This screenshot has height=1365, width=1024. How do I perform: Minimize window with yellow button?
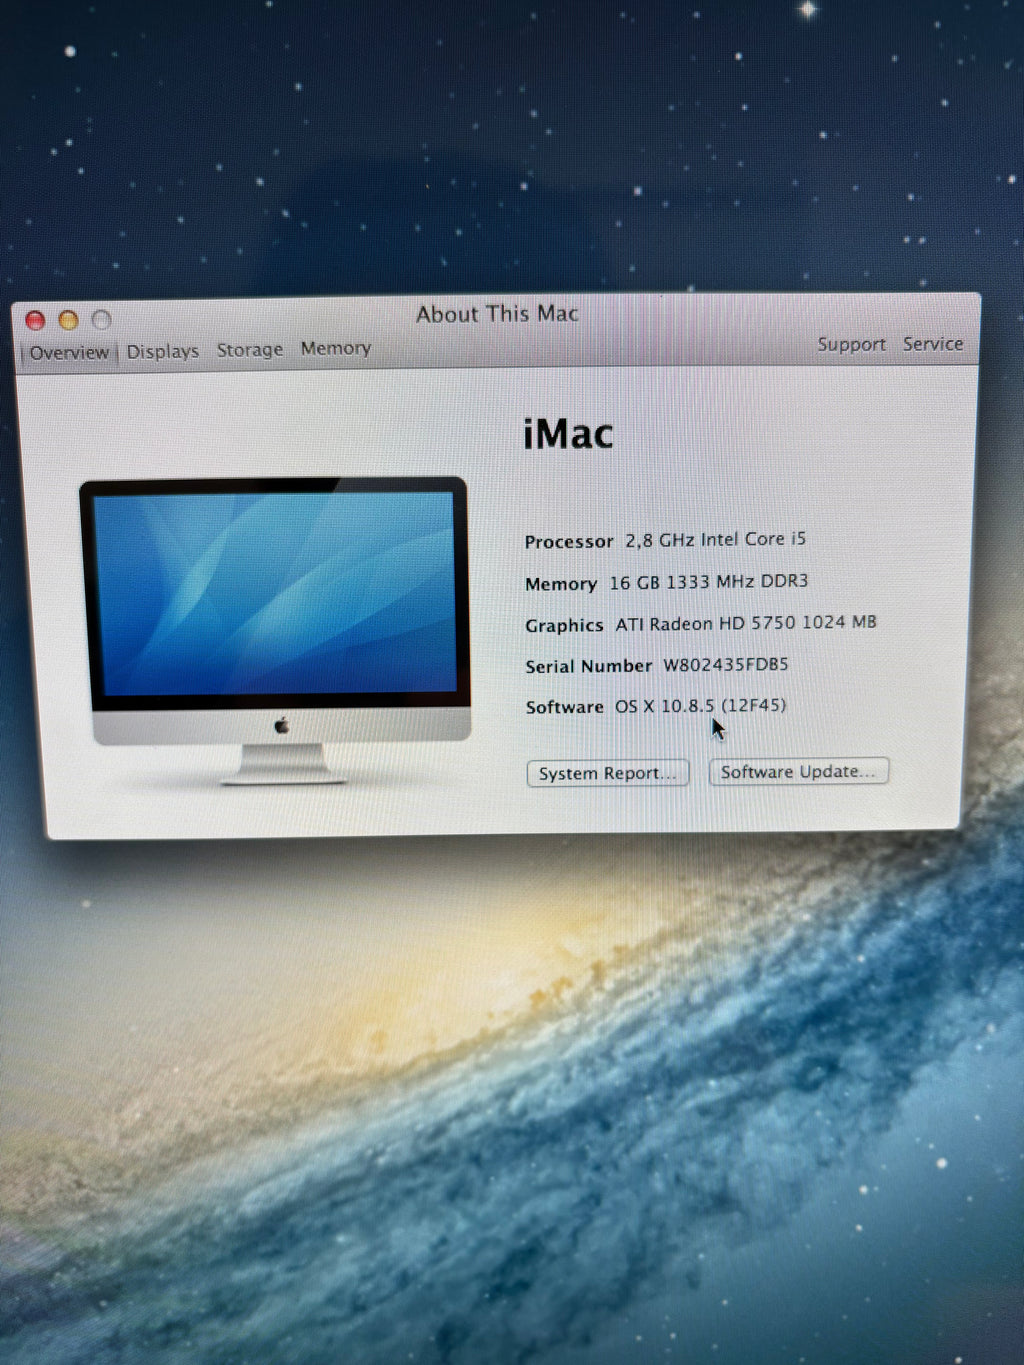(68, 320)
